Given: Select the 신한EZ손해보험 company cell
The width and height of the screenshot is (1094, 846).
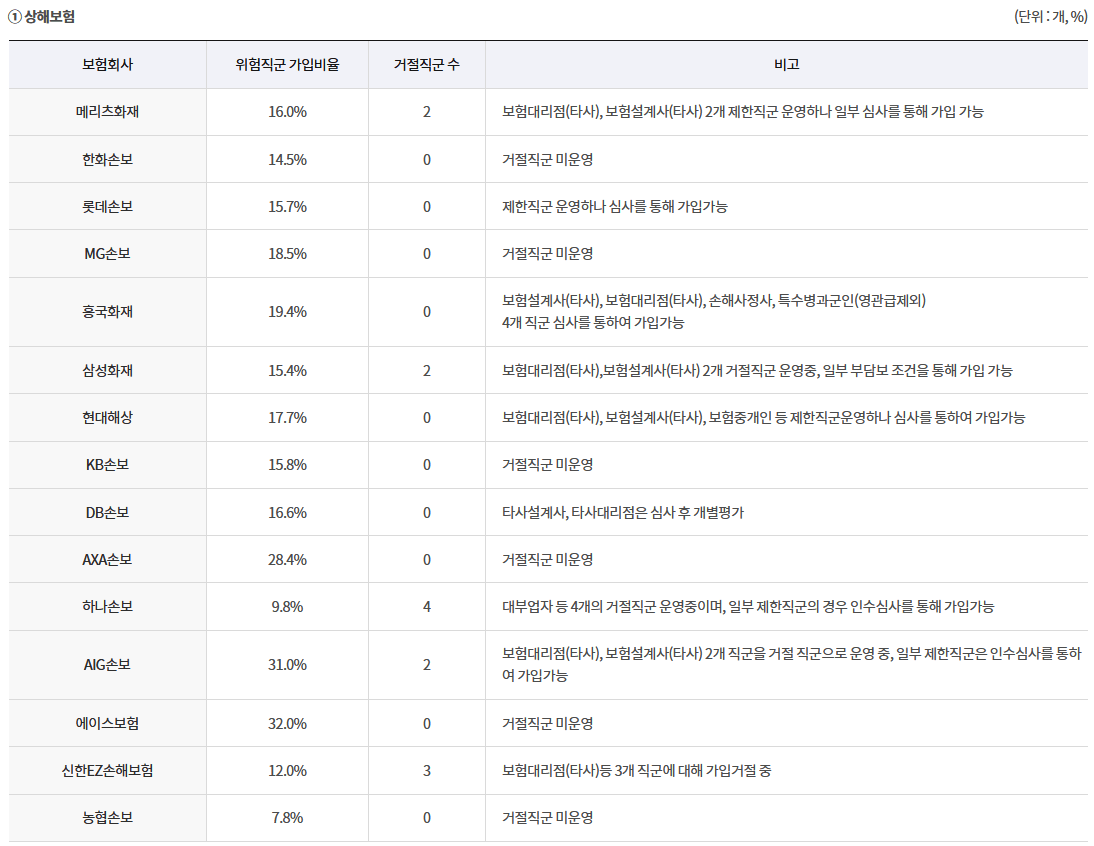Looking at the screenshot, I should [107, 771].
